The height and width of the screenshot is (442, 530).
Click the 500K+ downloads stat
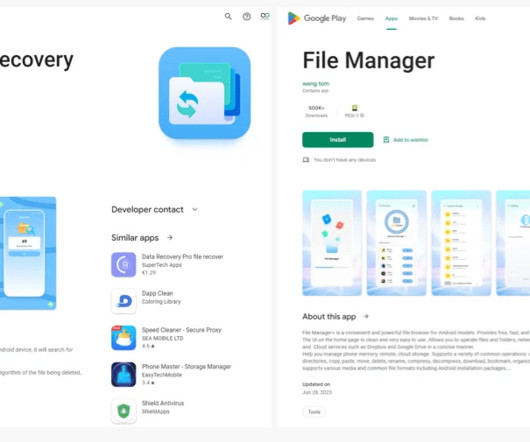coord(316,111)
